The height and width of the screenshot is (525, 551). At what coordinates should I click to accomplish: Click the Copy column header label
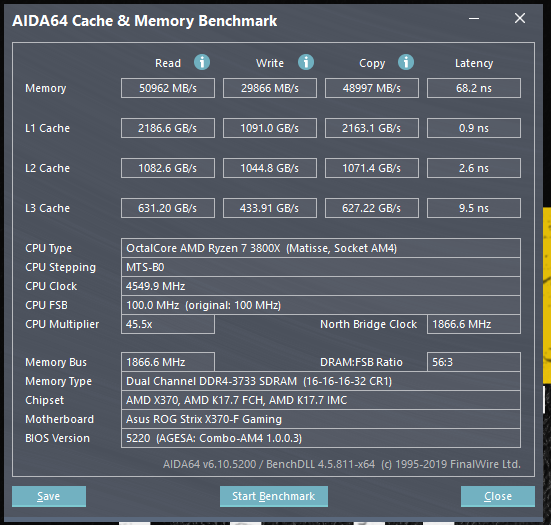pyautogui.click(x=372, y=63)
